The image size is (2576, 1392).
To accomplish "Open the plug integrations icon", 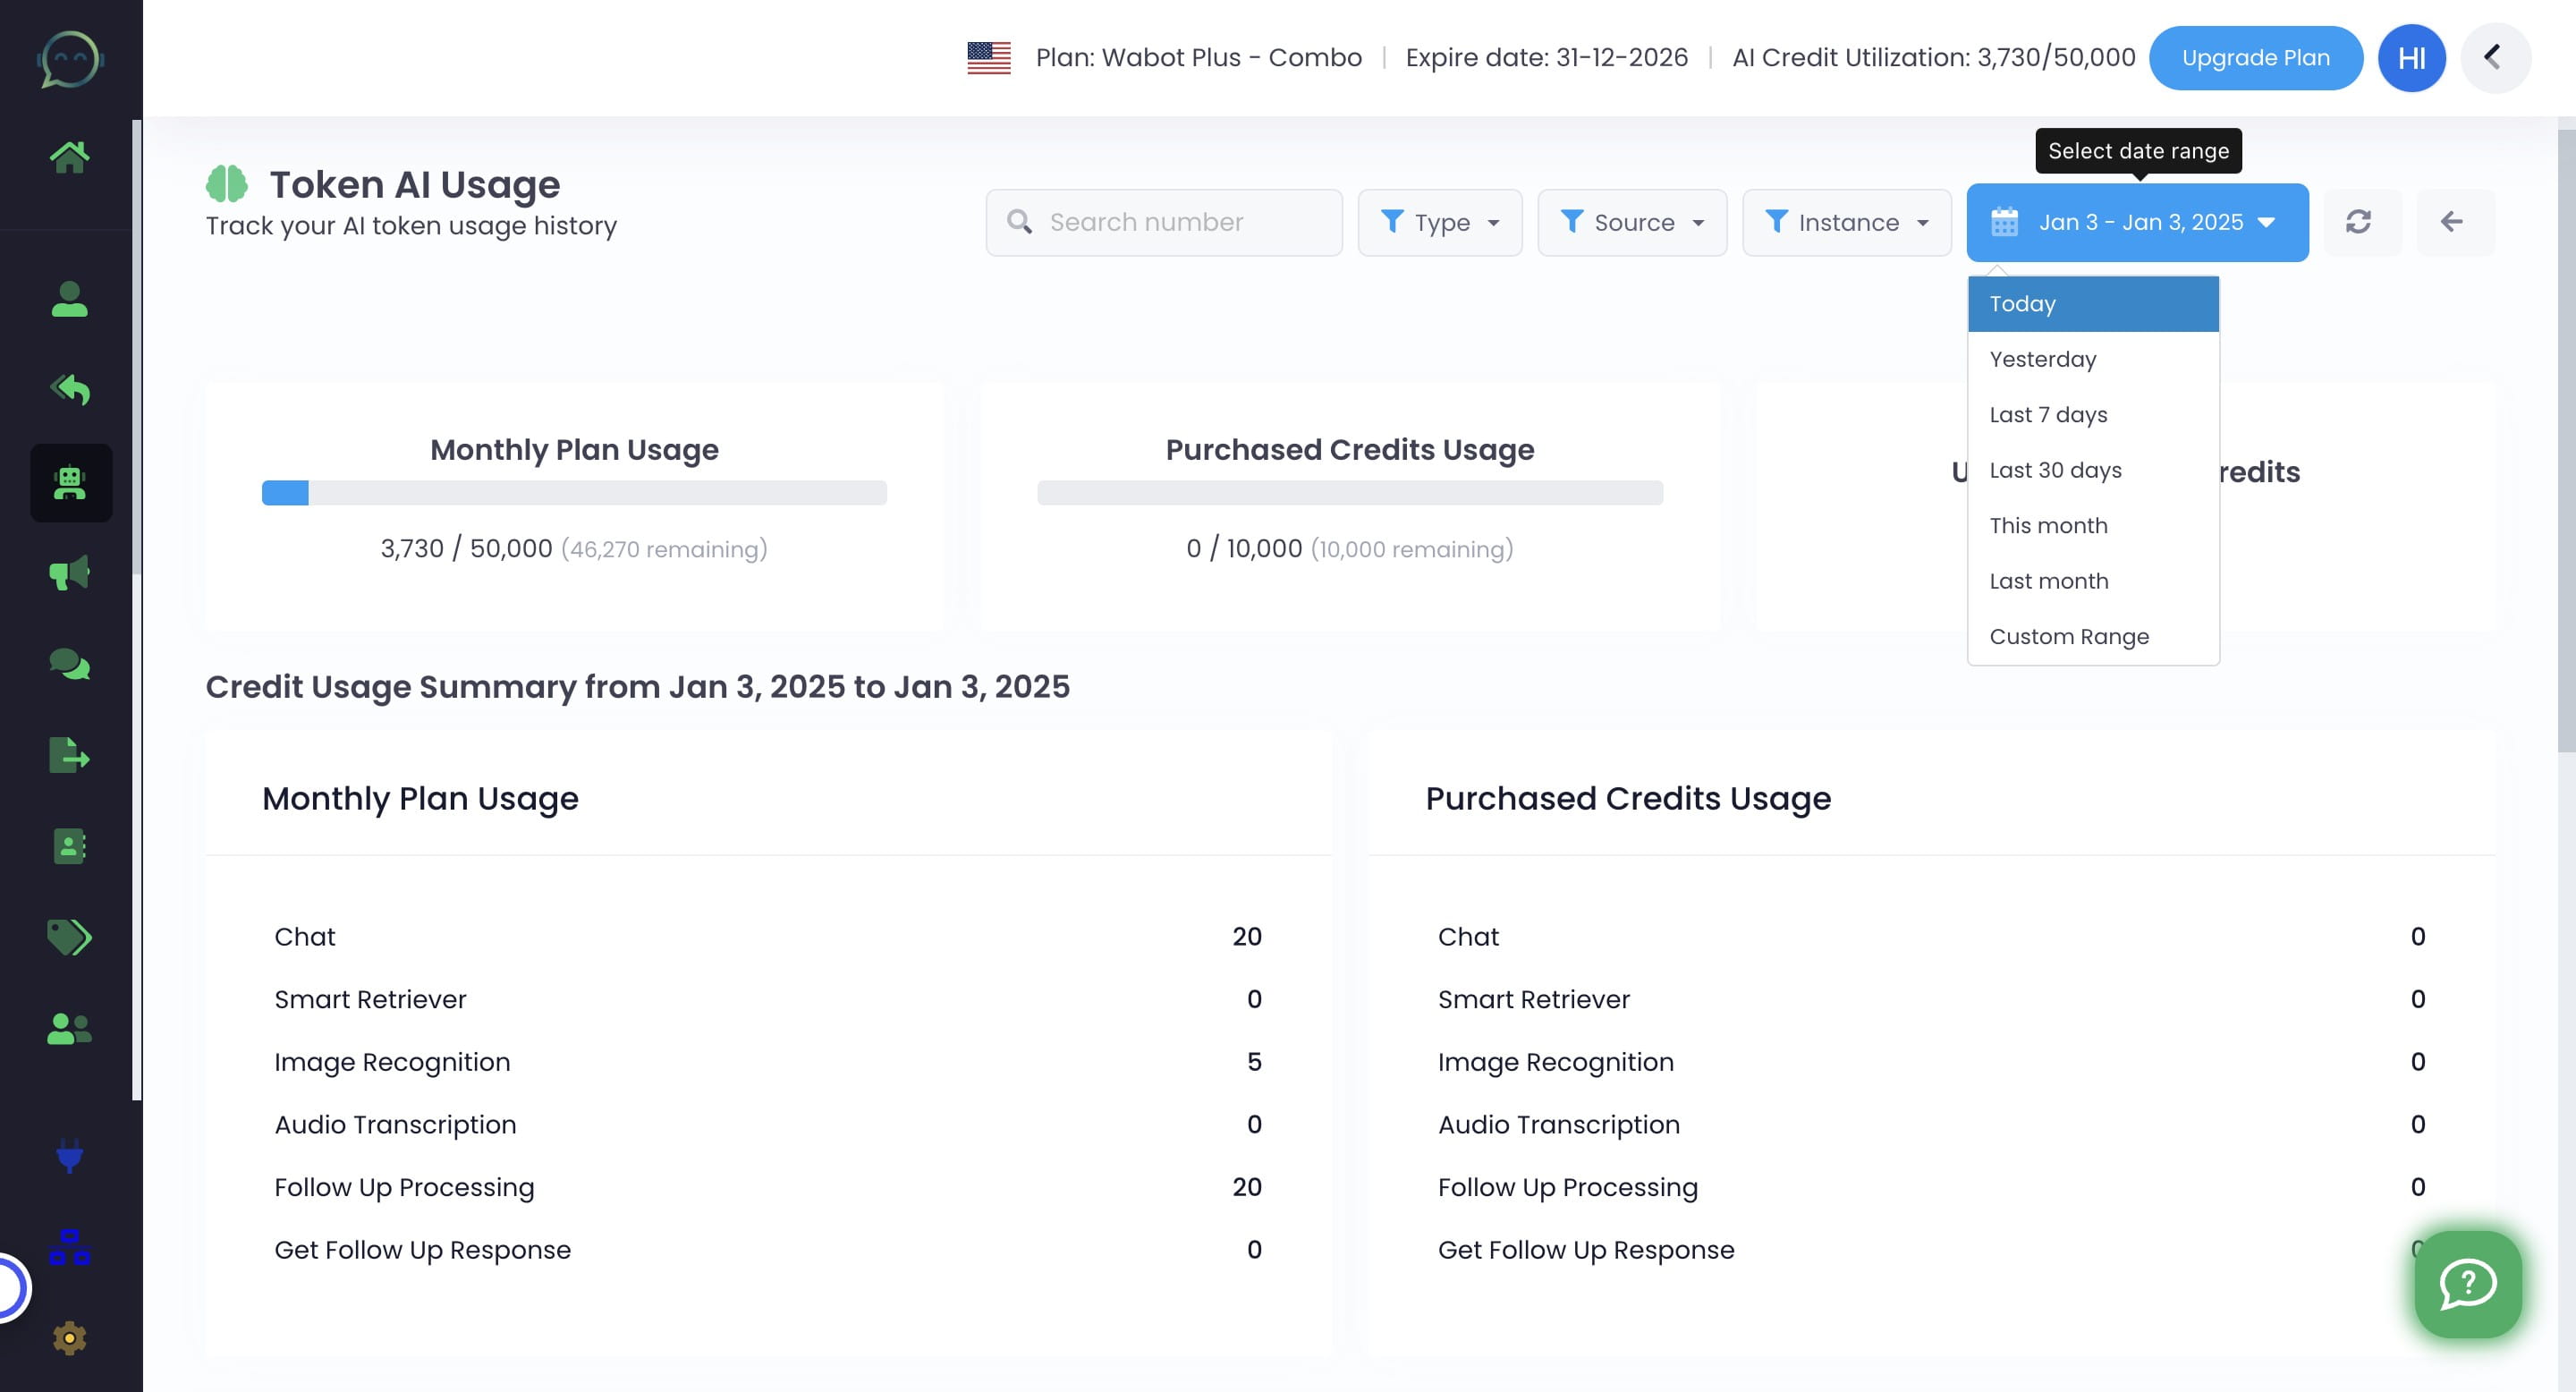I will (x=69, y=1156).
